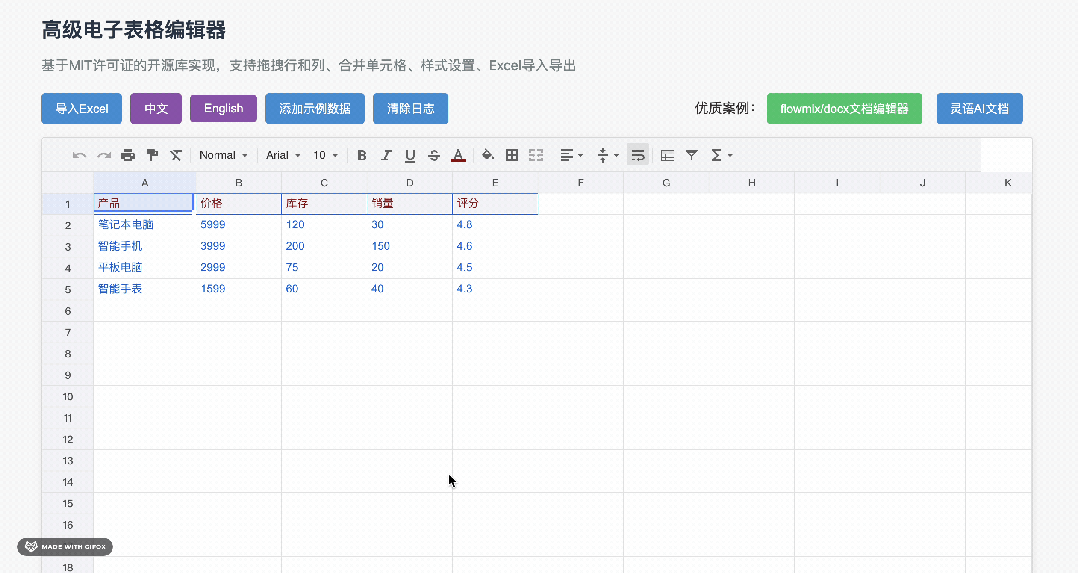This screenshot has height=574, width=1079.
Task: Select column B header
Action: [x=239, y=182]
